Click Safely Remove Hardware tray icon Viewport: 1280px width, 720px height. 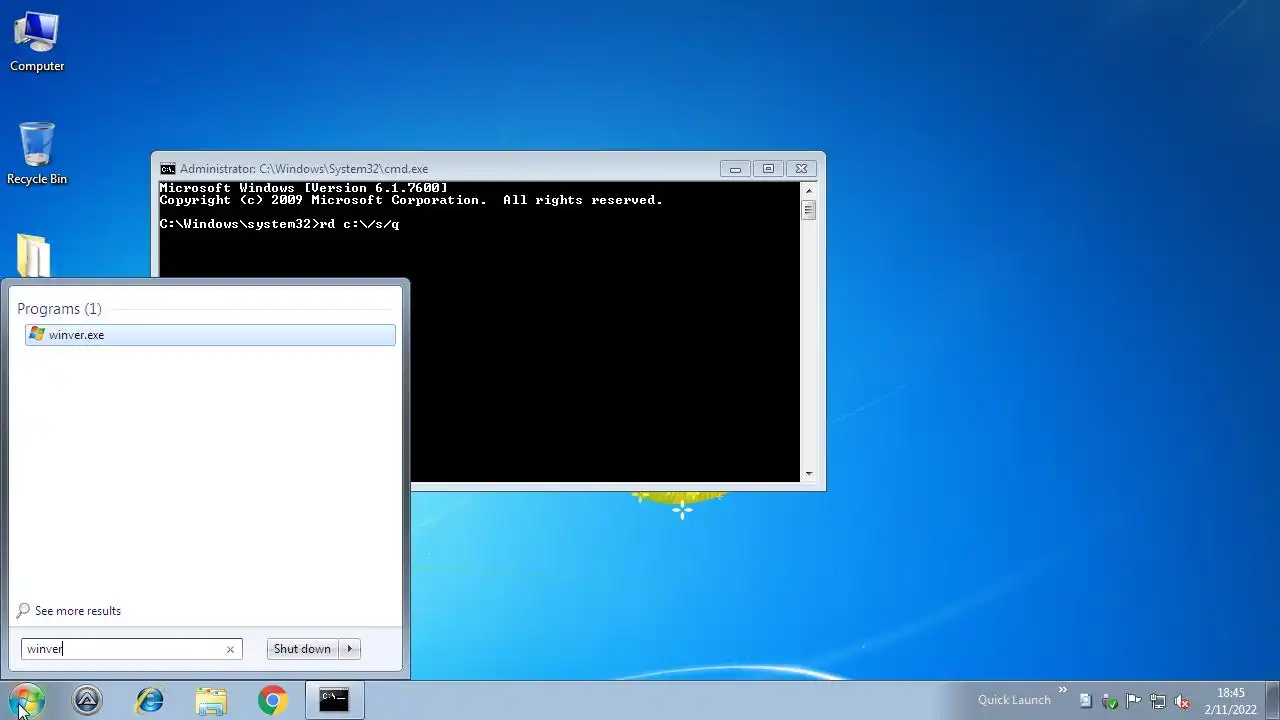1109,701
